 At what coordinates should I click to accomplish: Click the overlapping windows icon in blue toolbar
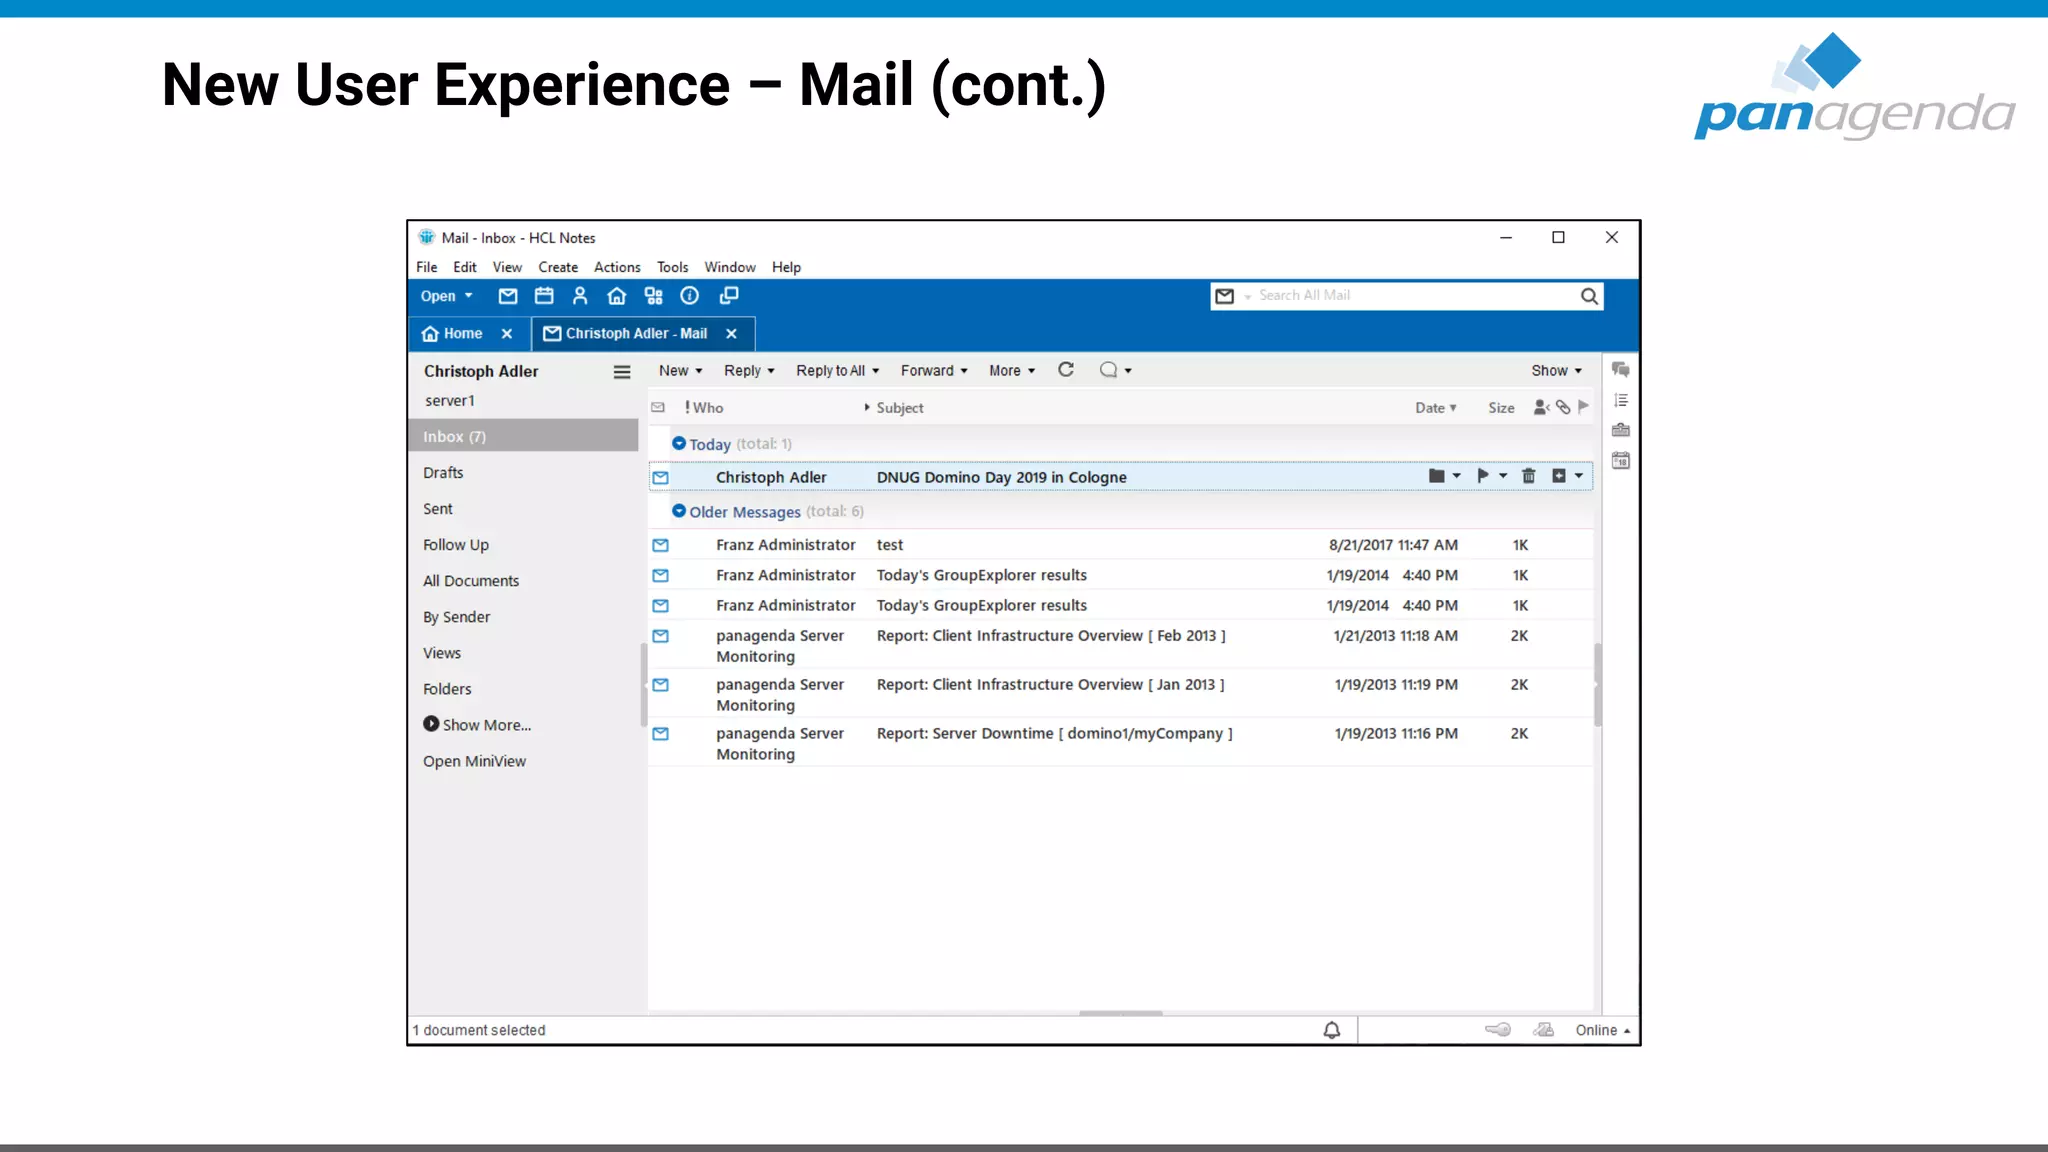tap(729, 296)
